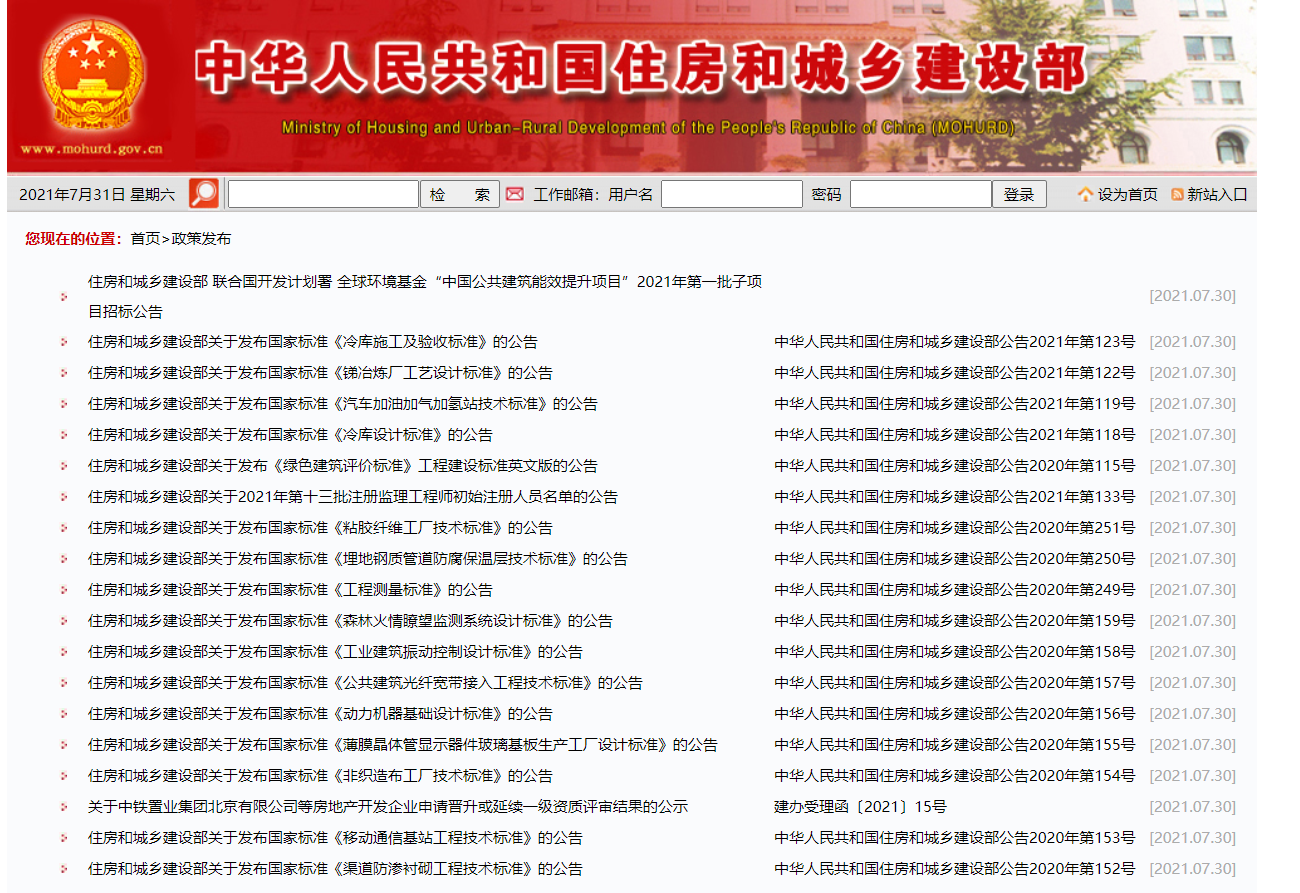1300x893 pixels.
Task: Open the 汽车加油加气加氢站技术标准 announcement
Action: tap(342, 404)
